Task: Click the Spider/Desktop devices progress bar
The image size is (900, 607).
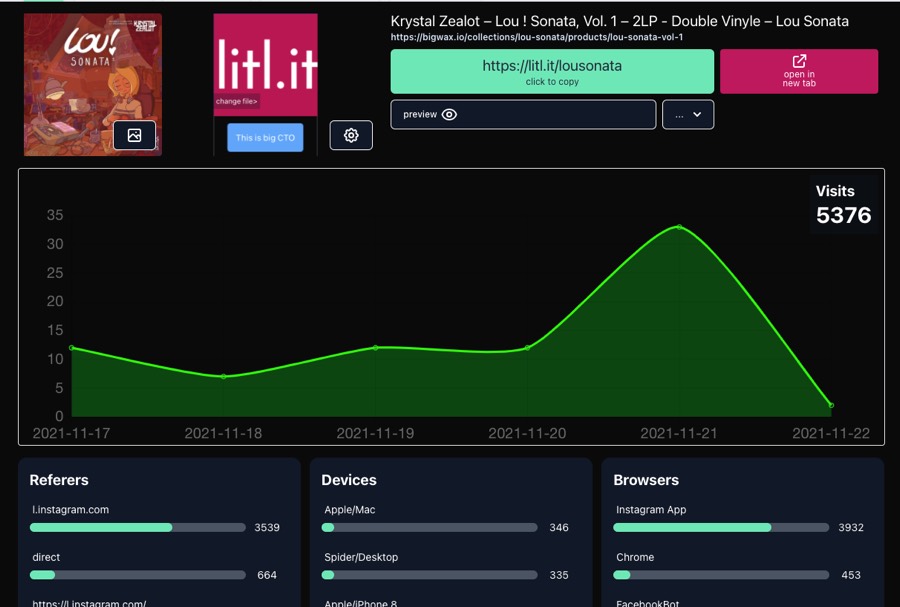Action: click(429, 575)
